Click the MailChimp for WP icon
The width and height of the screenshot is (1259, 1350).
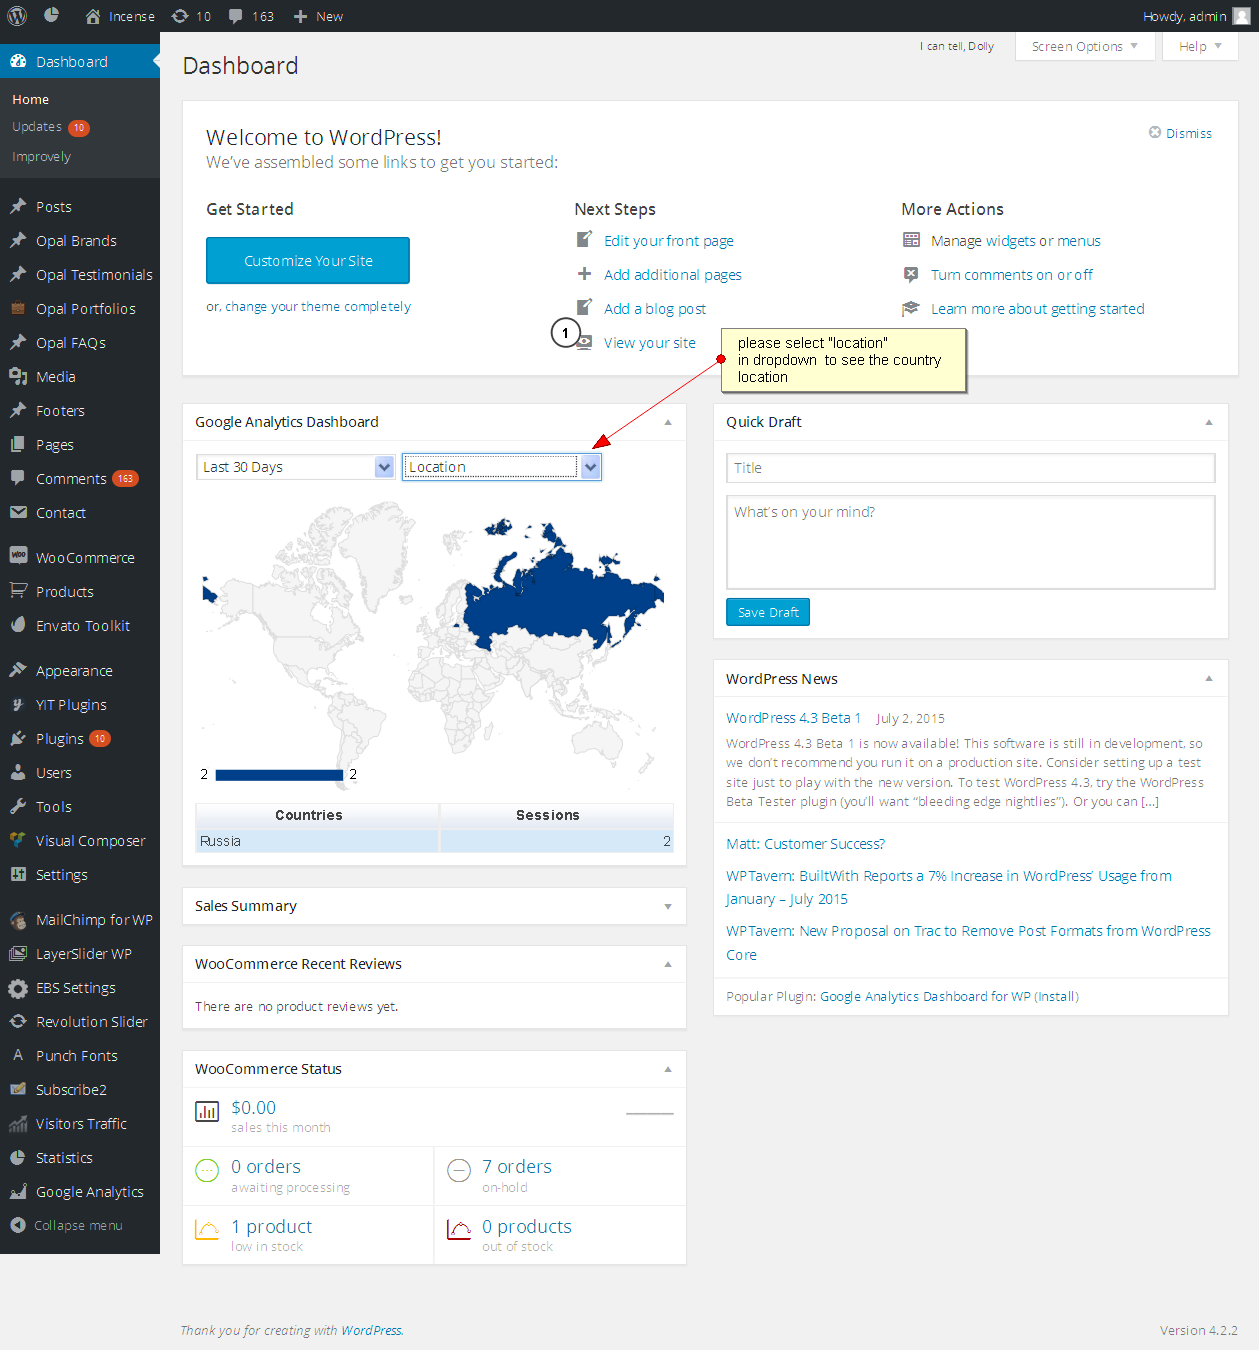pyautogui.click(x=18, y=919)
